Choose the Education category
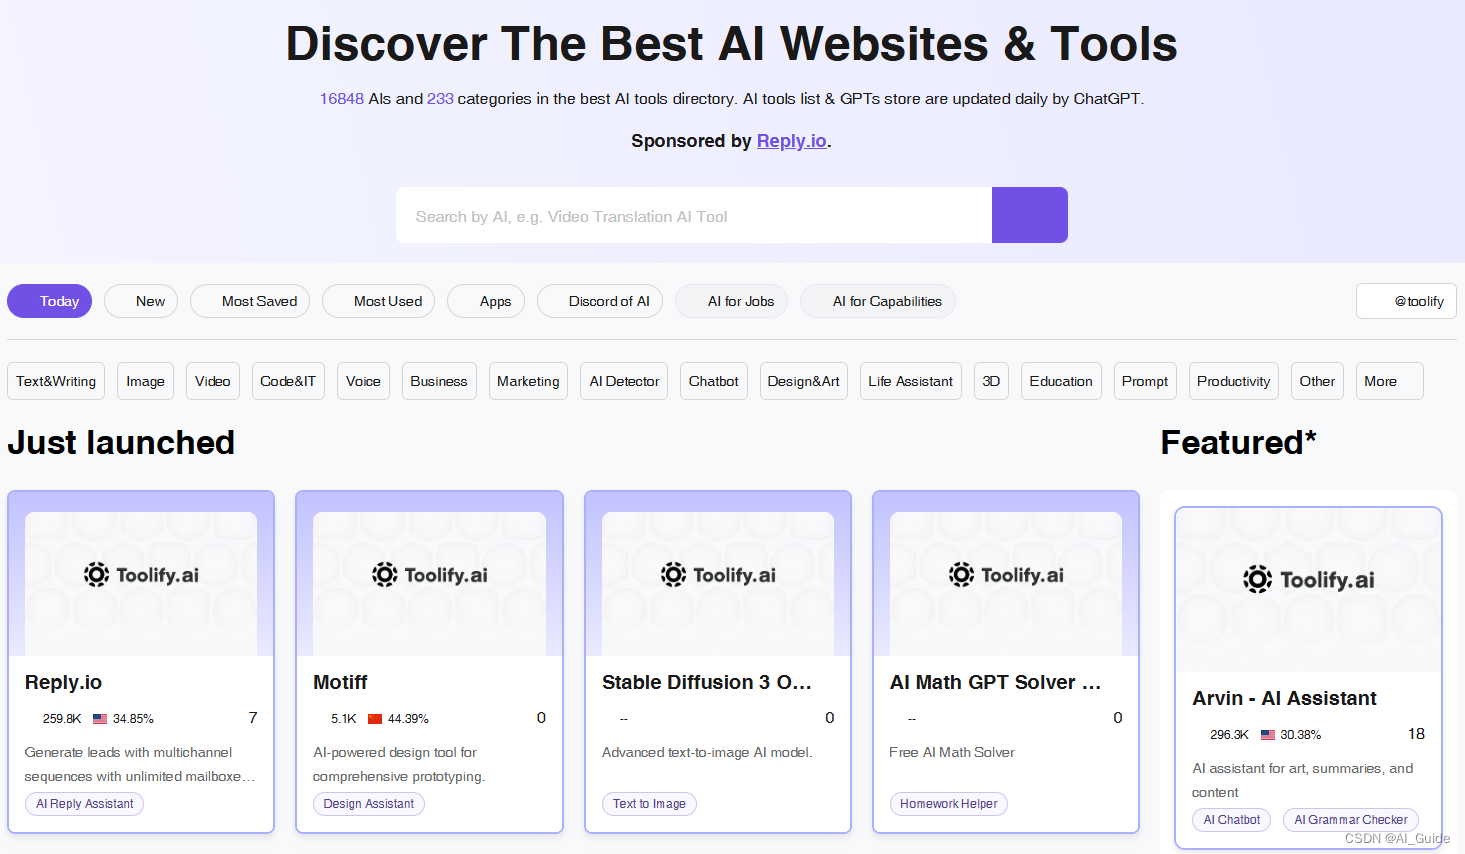1465x854 pixels. (1061, 381)
